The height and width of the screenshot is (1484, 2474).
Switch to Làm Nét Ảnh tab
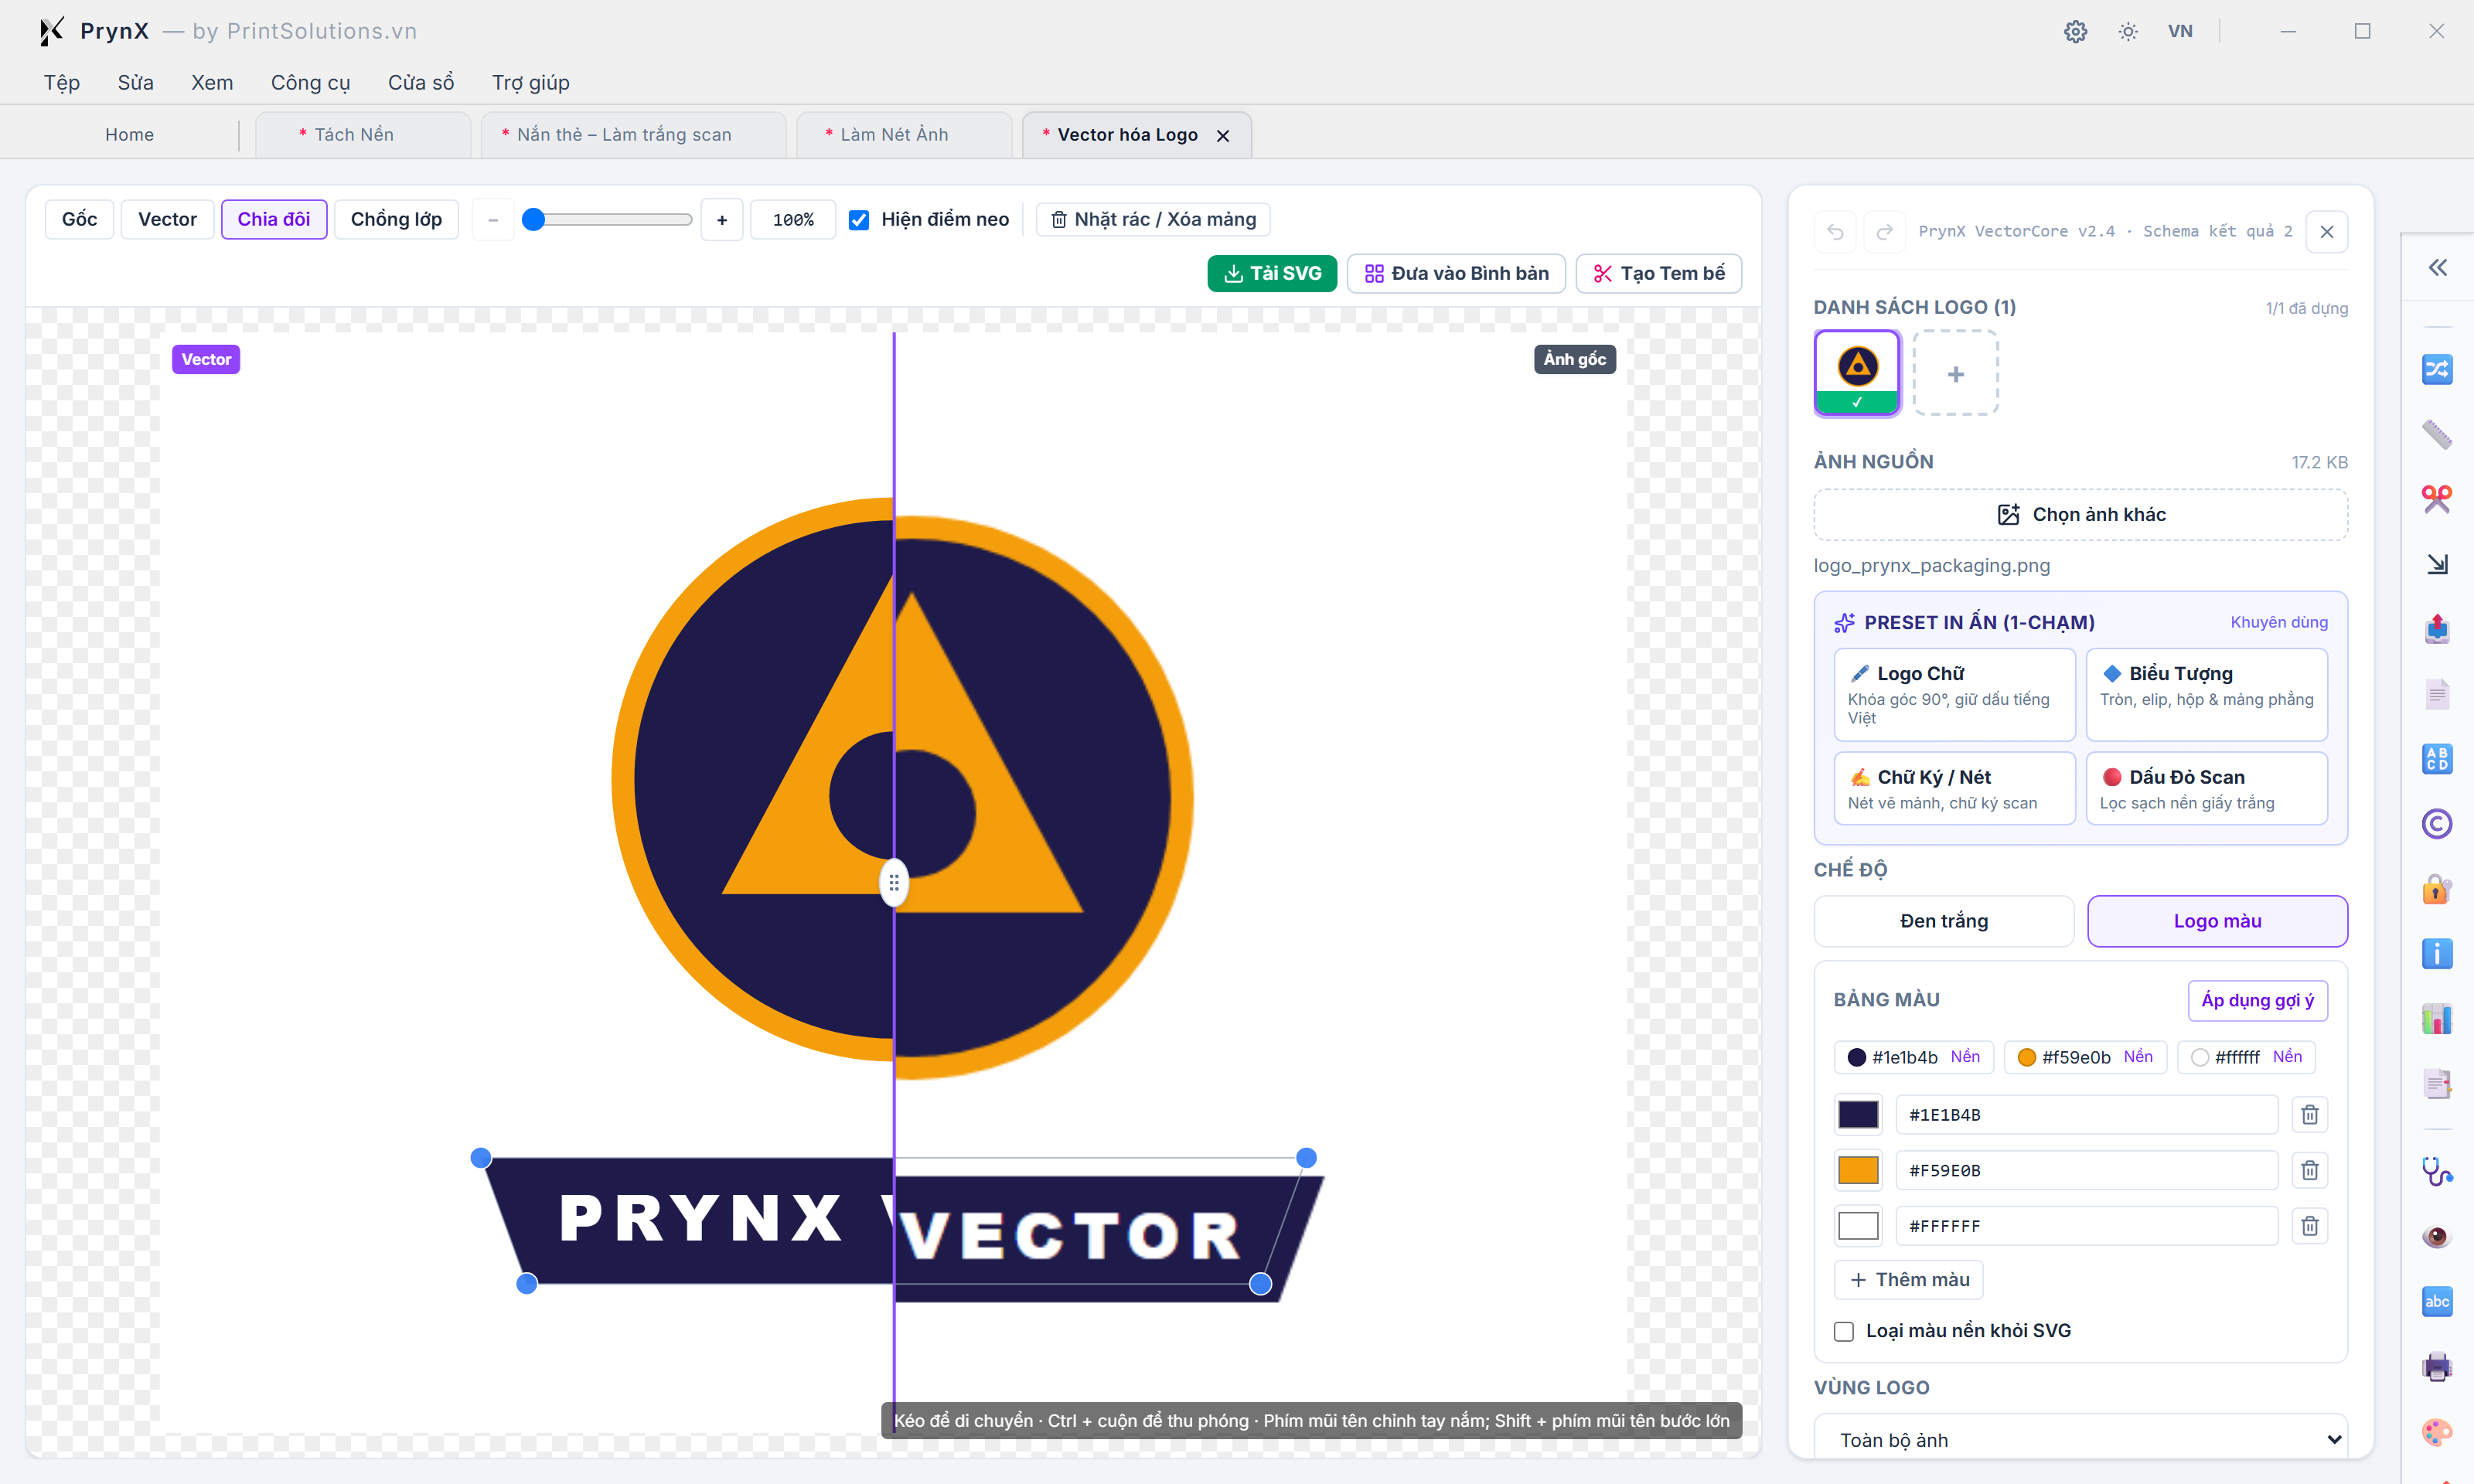(x=904, y=134)
